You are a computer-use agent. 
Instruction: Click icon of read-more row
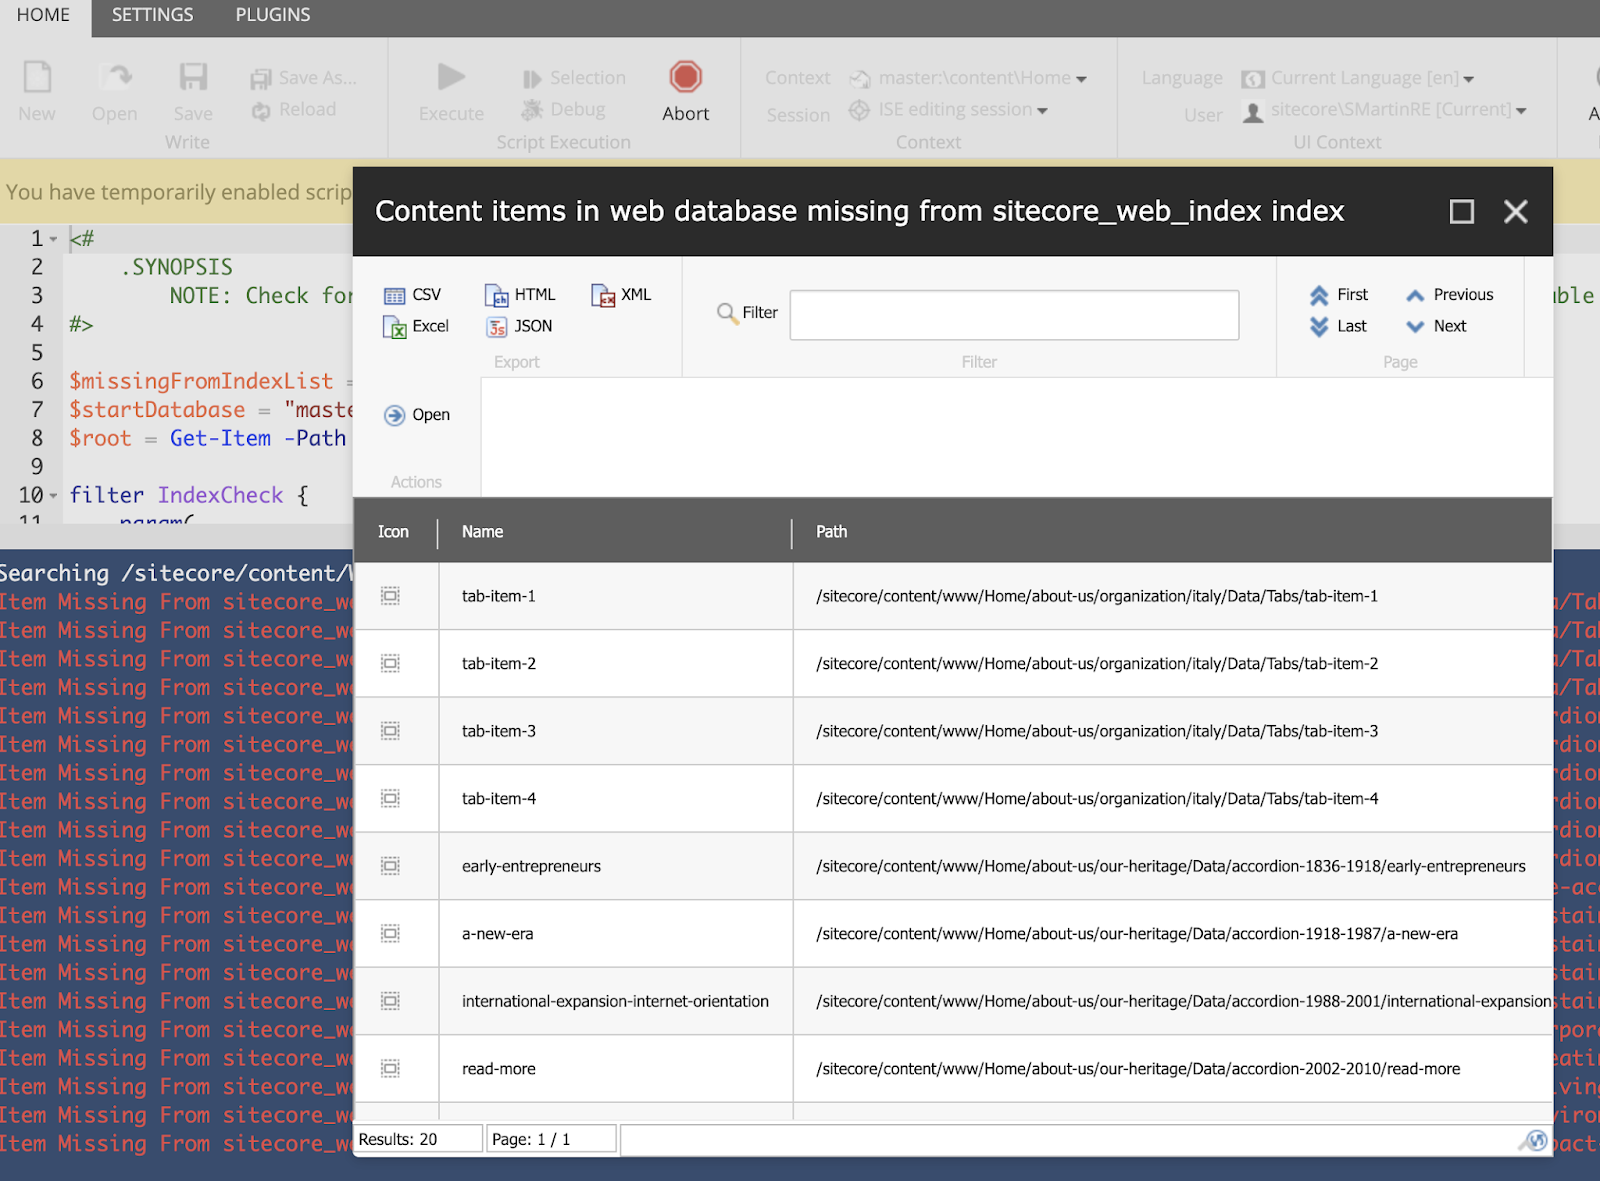(x=391, y=1069)
